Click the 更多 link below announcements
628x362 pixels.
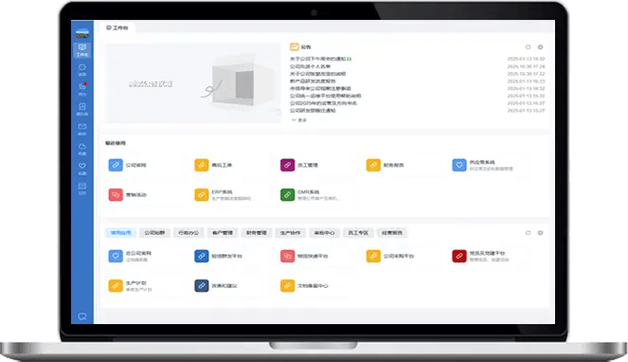pos(299,120)
